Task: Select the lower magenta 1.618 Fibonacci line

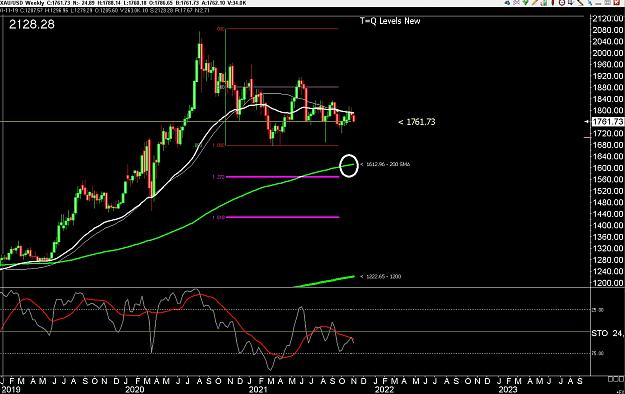Action: [282, 217]
